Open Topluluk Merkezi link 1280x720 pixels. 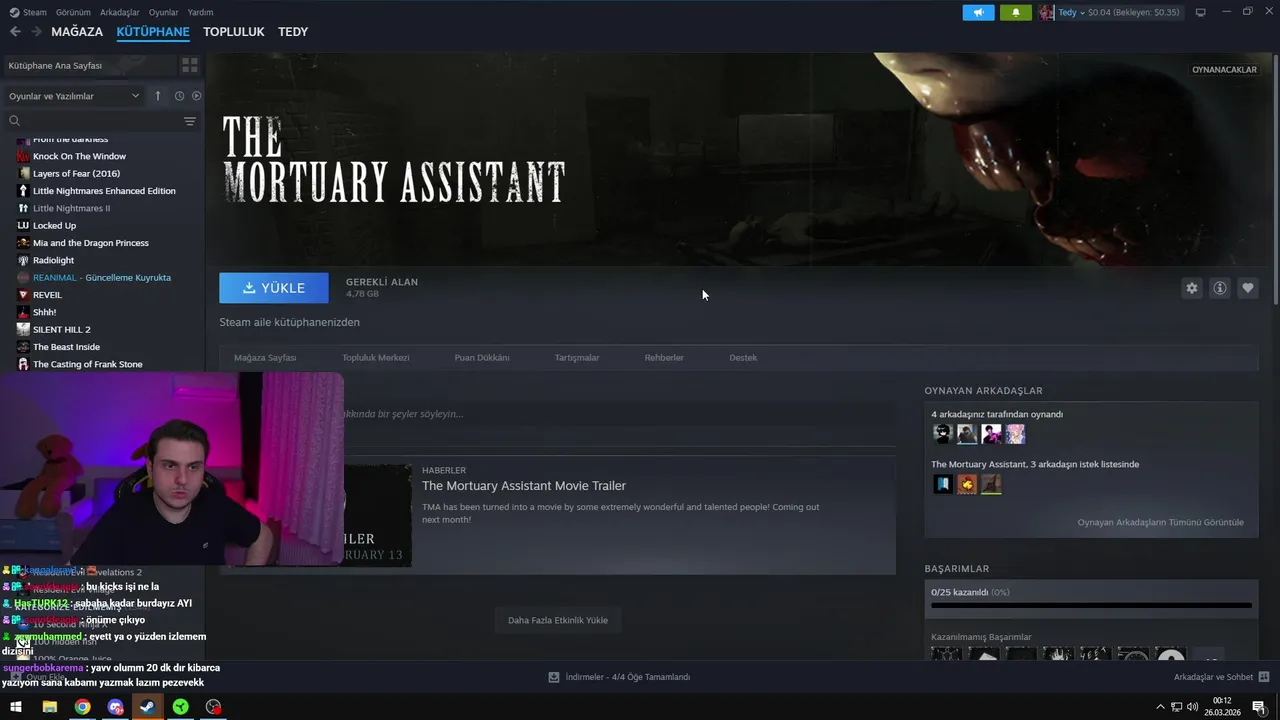click(376, 357)
